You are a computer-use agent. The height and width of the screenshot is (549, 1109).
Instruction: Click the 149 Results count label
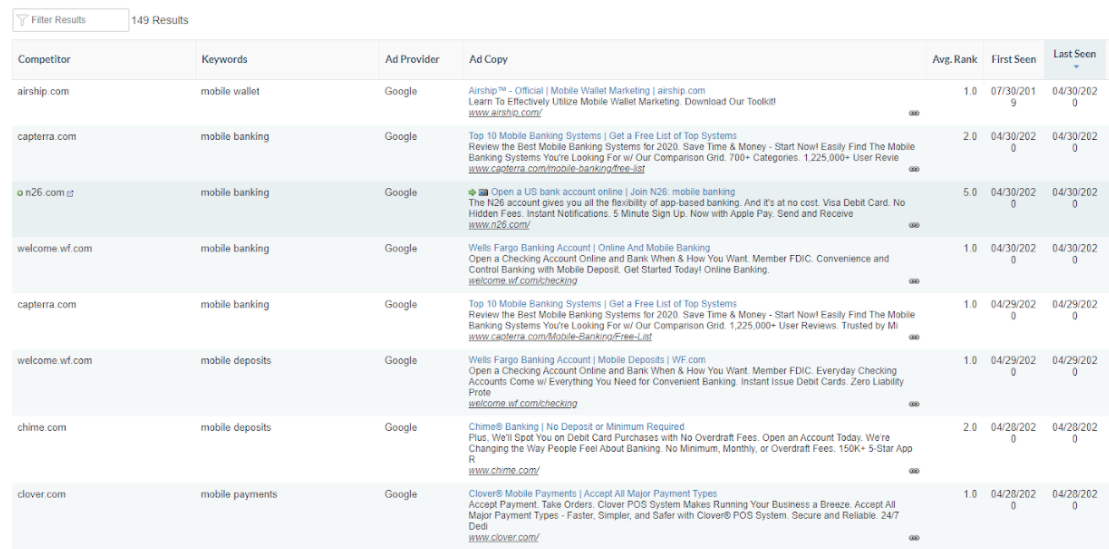(x=160, y=21)
